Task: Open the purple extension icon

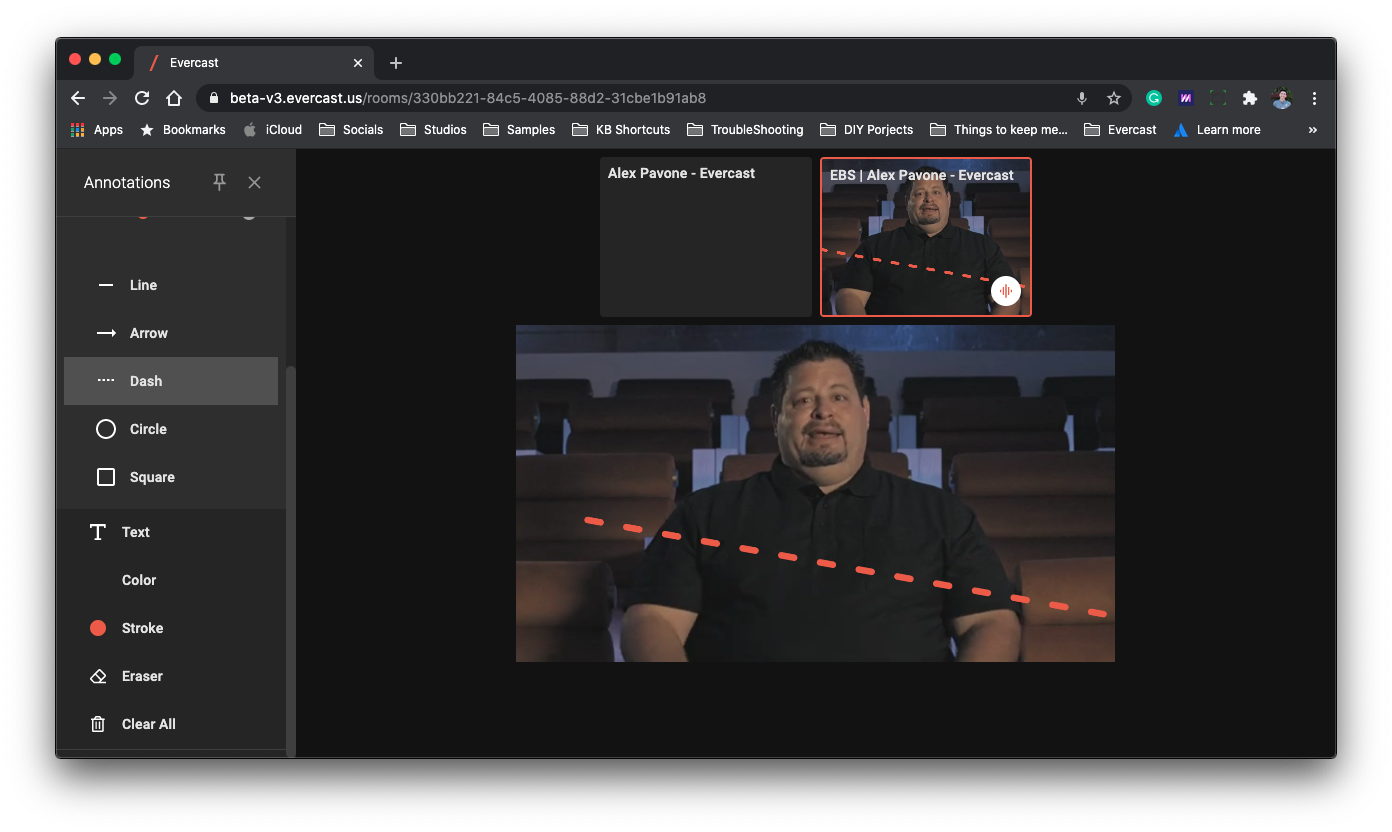Action: pos(1186,98)
